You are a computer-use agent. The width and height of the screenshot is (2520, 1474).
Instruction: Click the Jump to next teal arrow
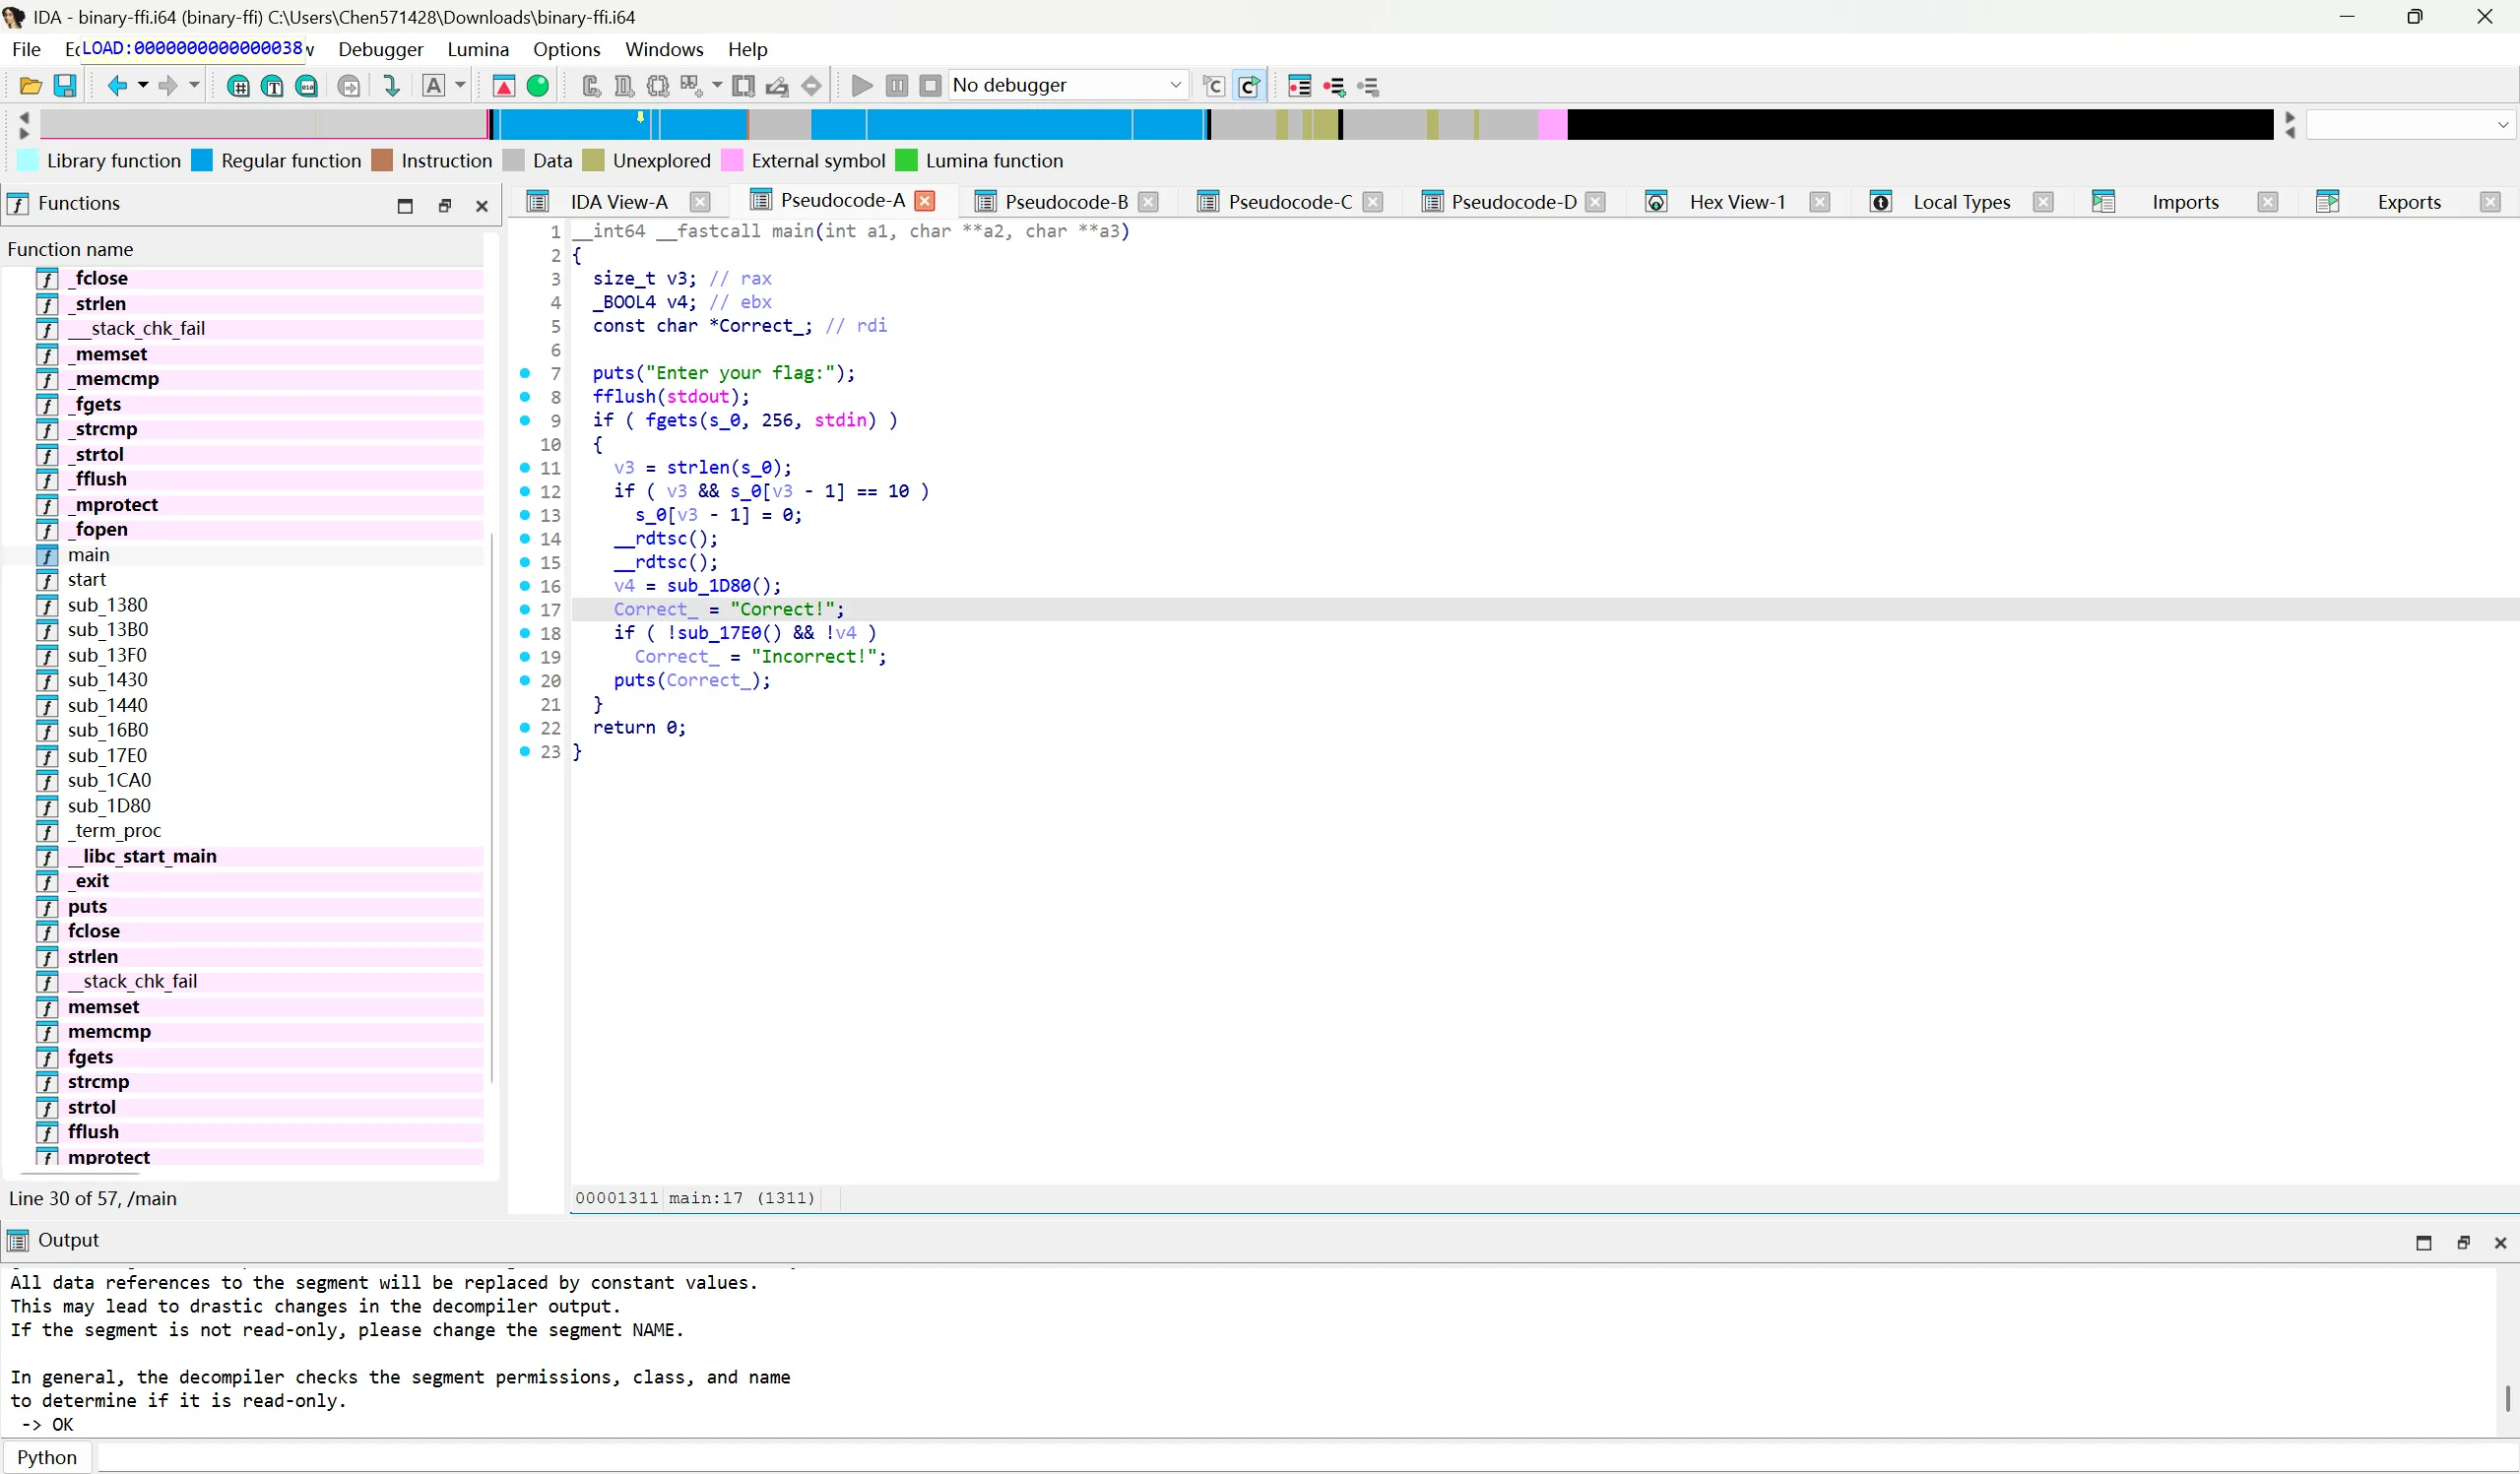[x=391, y=86]
